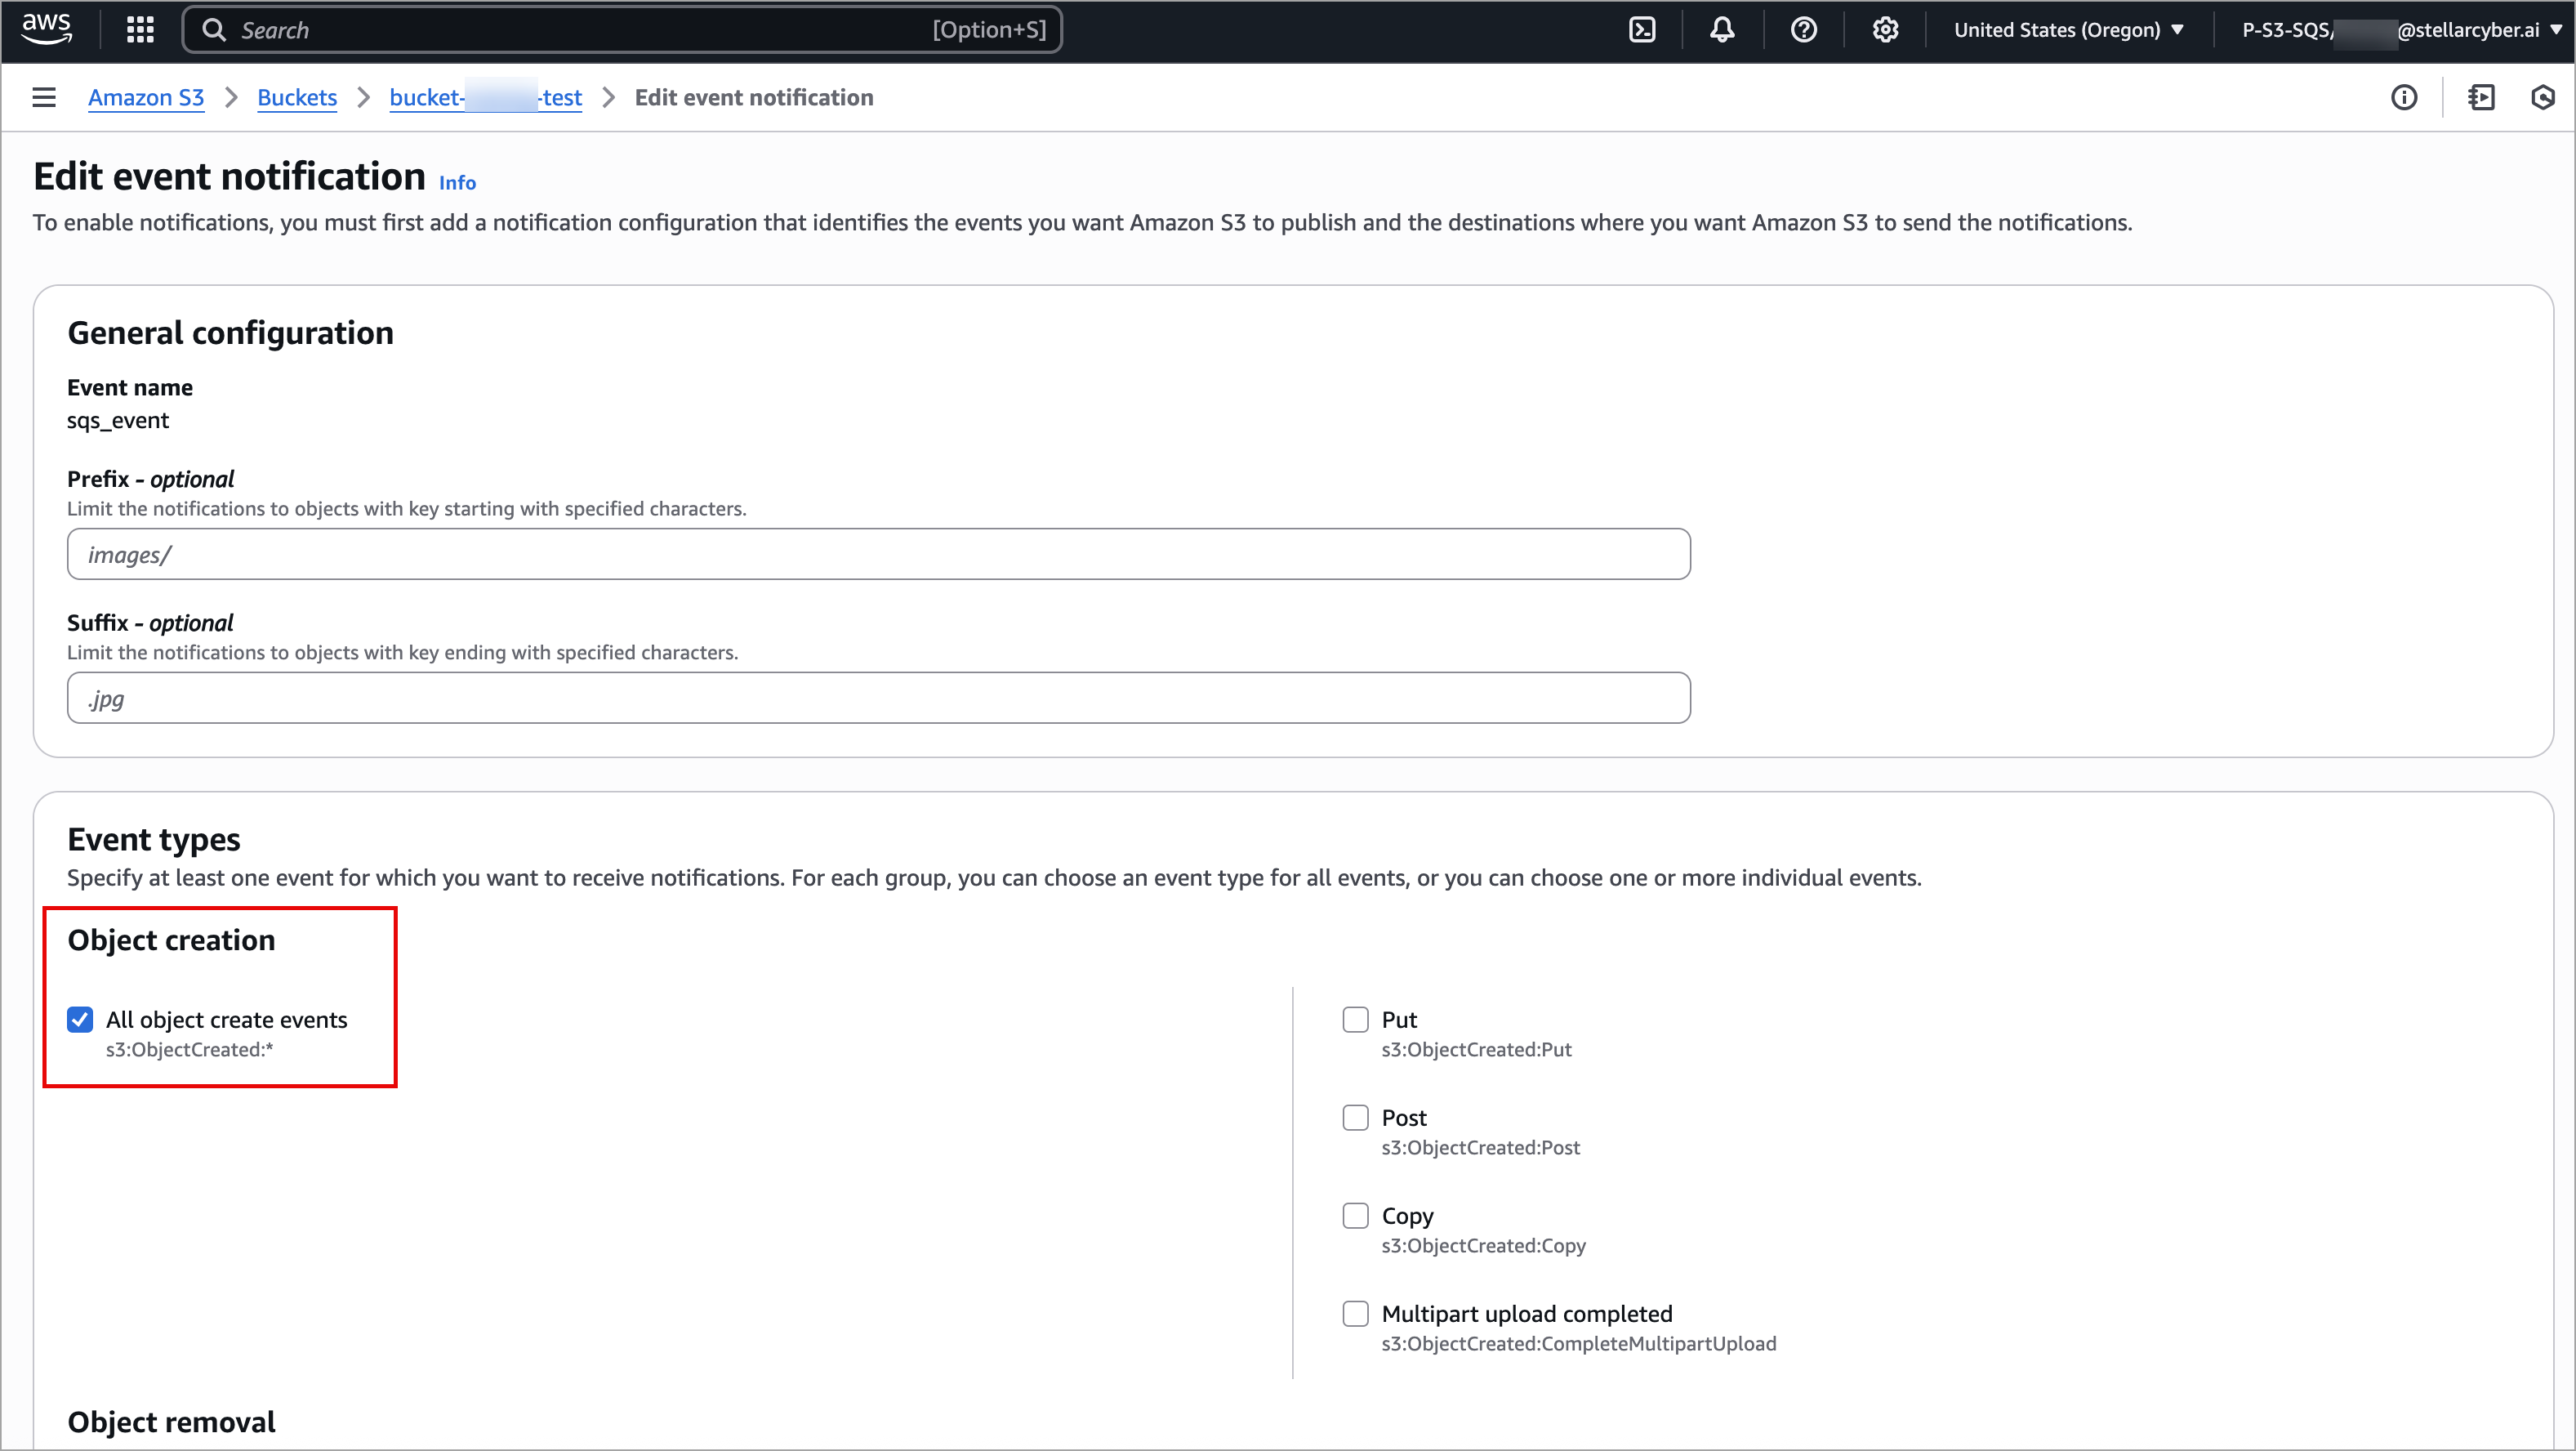Check the Copy event checkbox
This screenshot has height=1451, width=2576.
(1355, 1215)
